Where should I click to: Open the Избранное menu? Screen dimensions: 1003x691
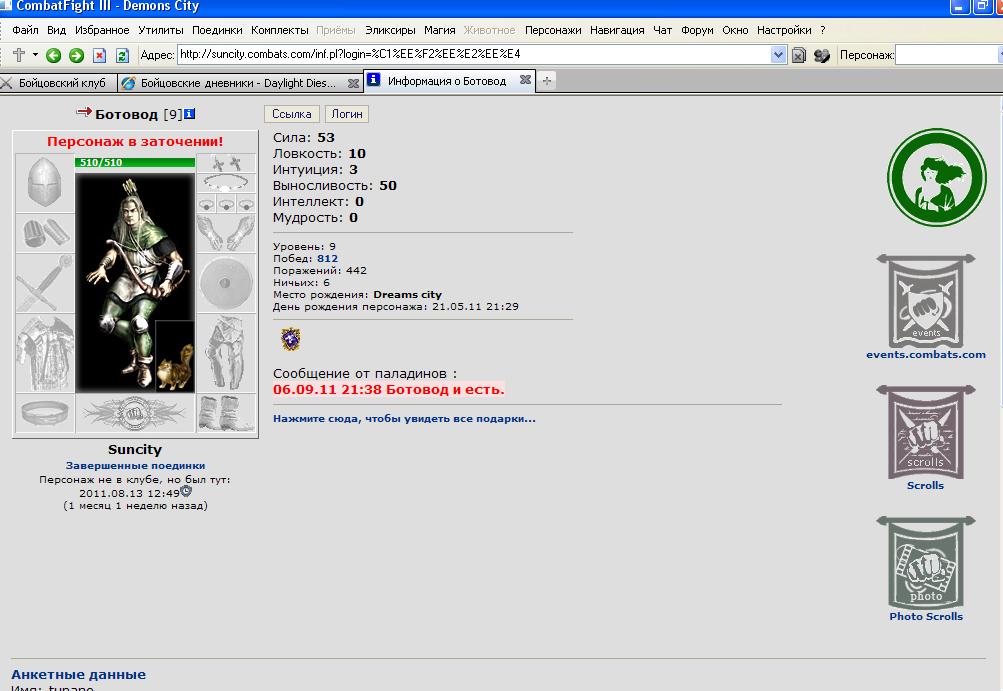pyautogui.click(x=102, y=30)
